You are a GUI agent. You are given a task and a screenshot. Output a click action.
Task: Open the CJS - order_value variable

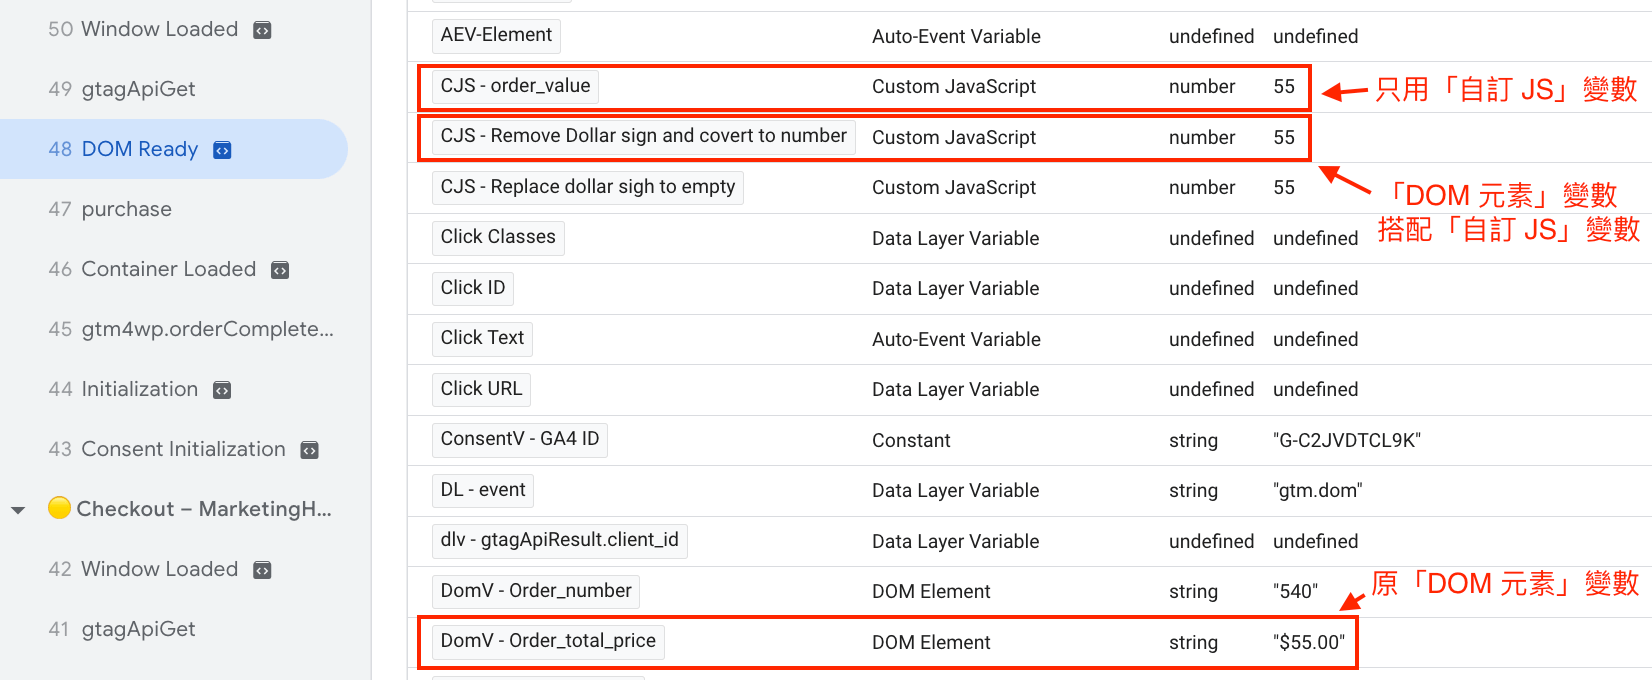pyautogui.click(x=515, y=86)
